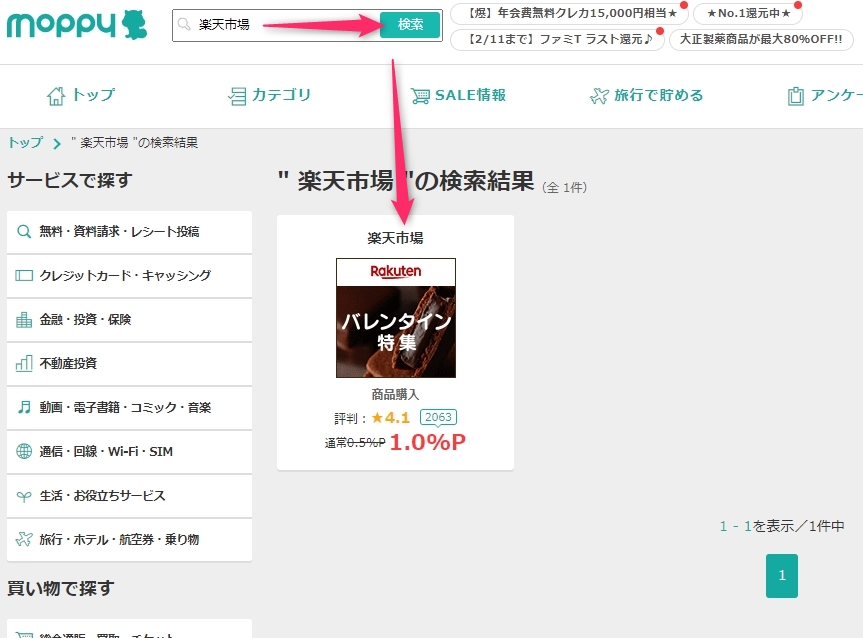Open 動画・電子書籍・コミック・音楽 category
The width and height of the screenshot is (863, 638).
(129, 408)
